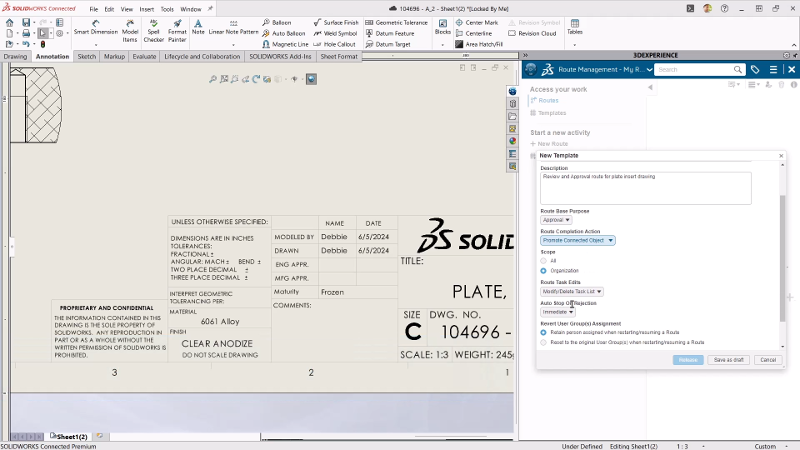Viewport: 800px width, 450px height.
Task: Choose the Organization scope option
Action: pos(543,270)
